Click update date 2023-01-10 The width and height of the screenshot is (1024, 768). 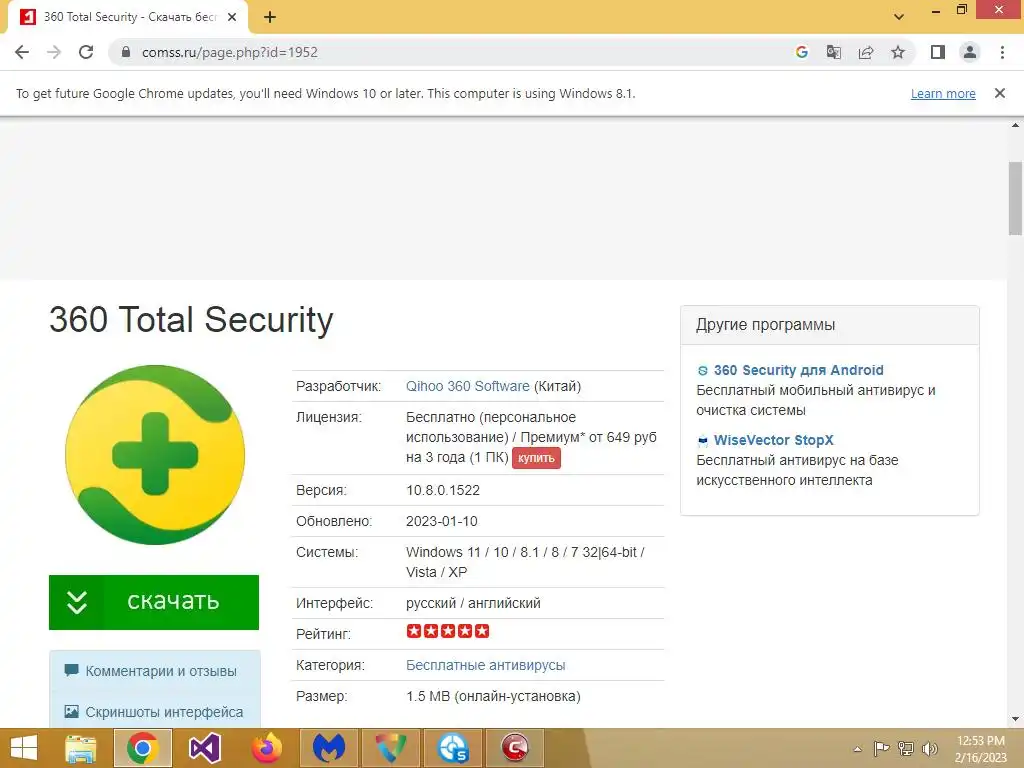coord(441,521)
